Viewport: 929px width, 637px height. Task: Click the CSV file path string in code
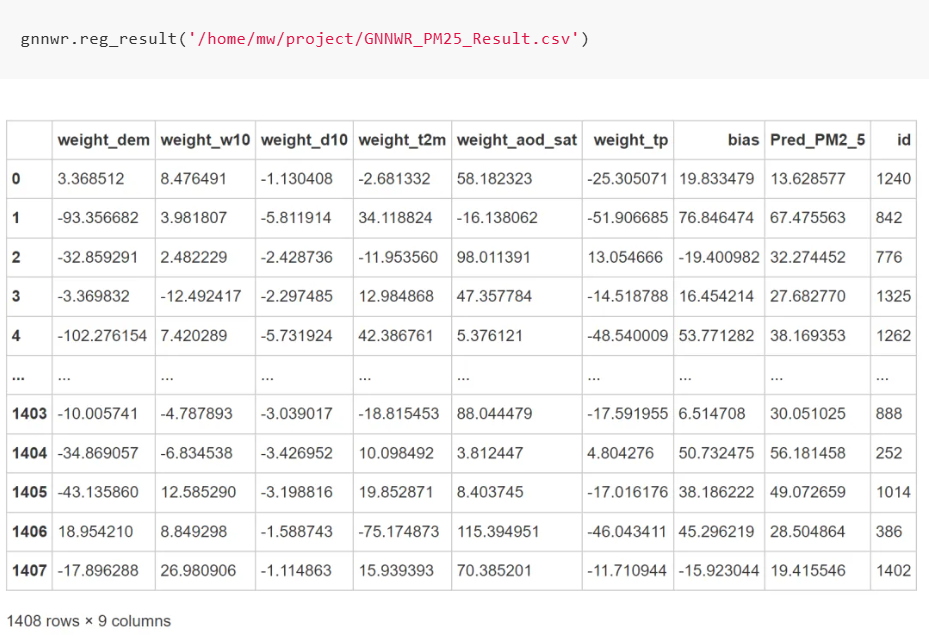[383, 39]
